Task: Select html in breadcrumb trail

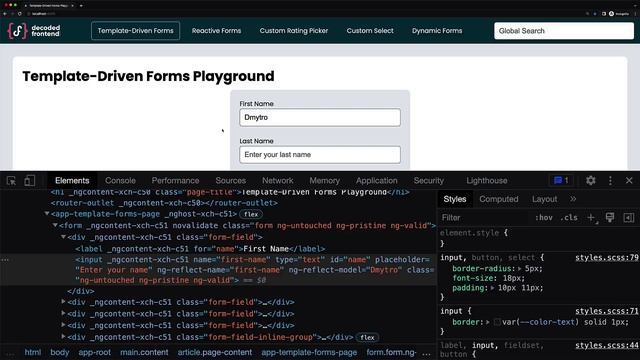Action: coord(33,352)
